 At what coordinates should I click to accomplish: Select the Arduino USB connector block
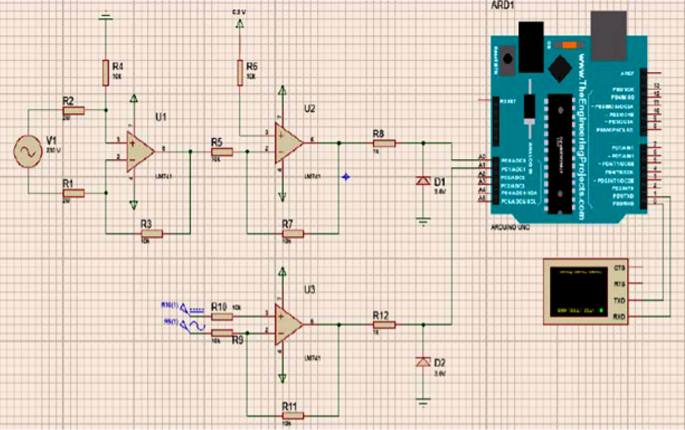coord(609,35)
